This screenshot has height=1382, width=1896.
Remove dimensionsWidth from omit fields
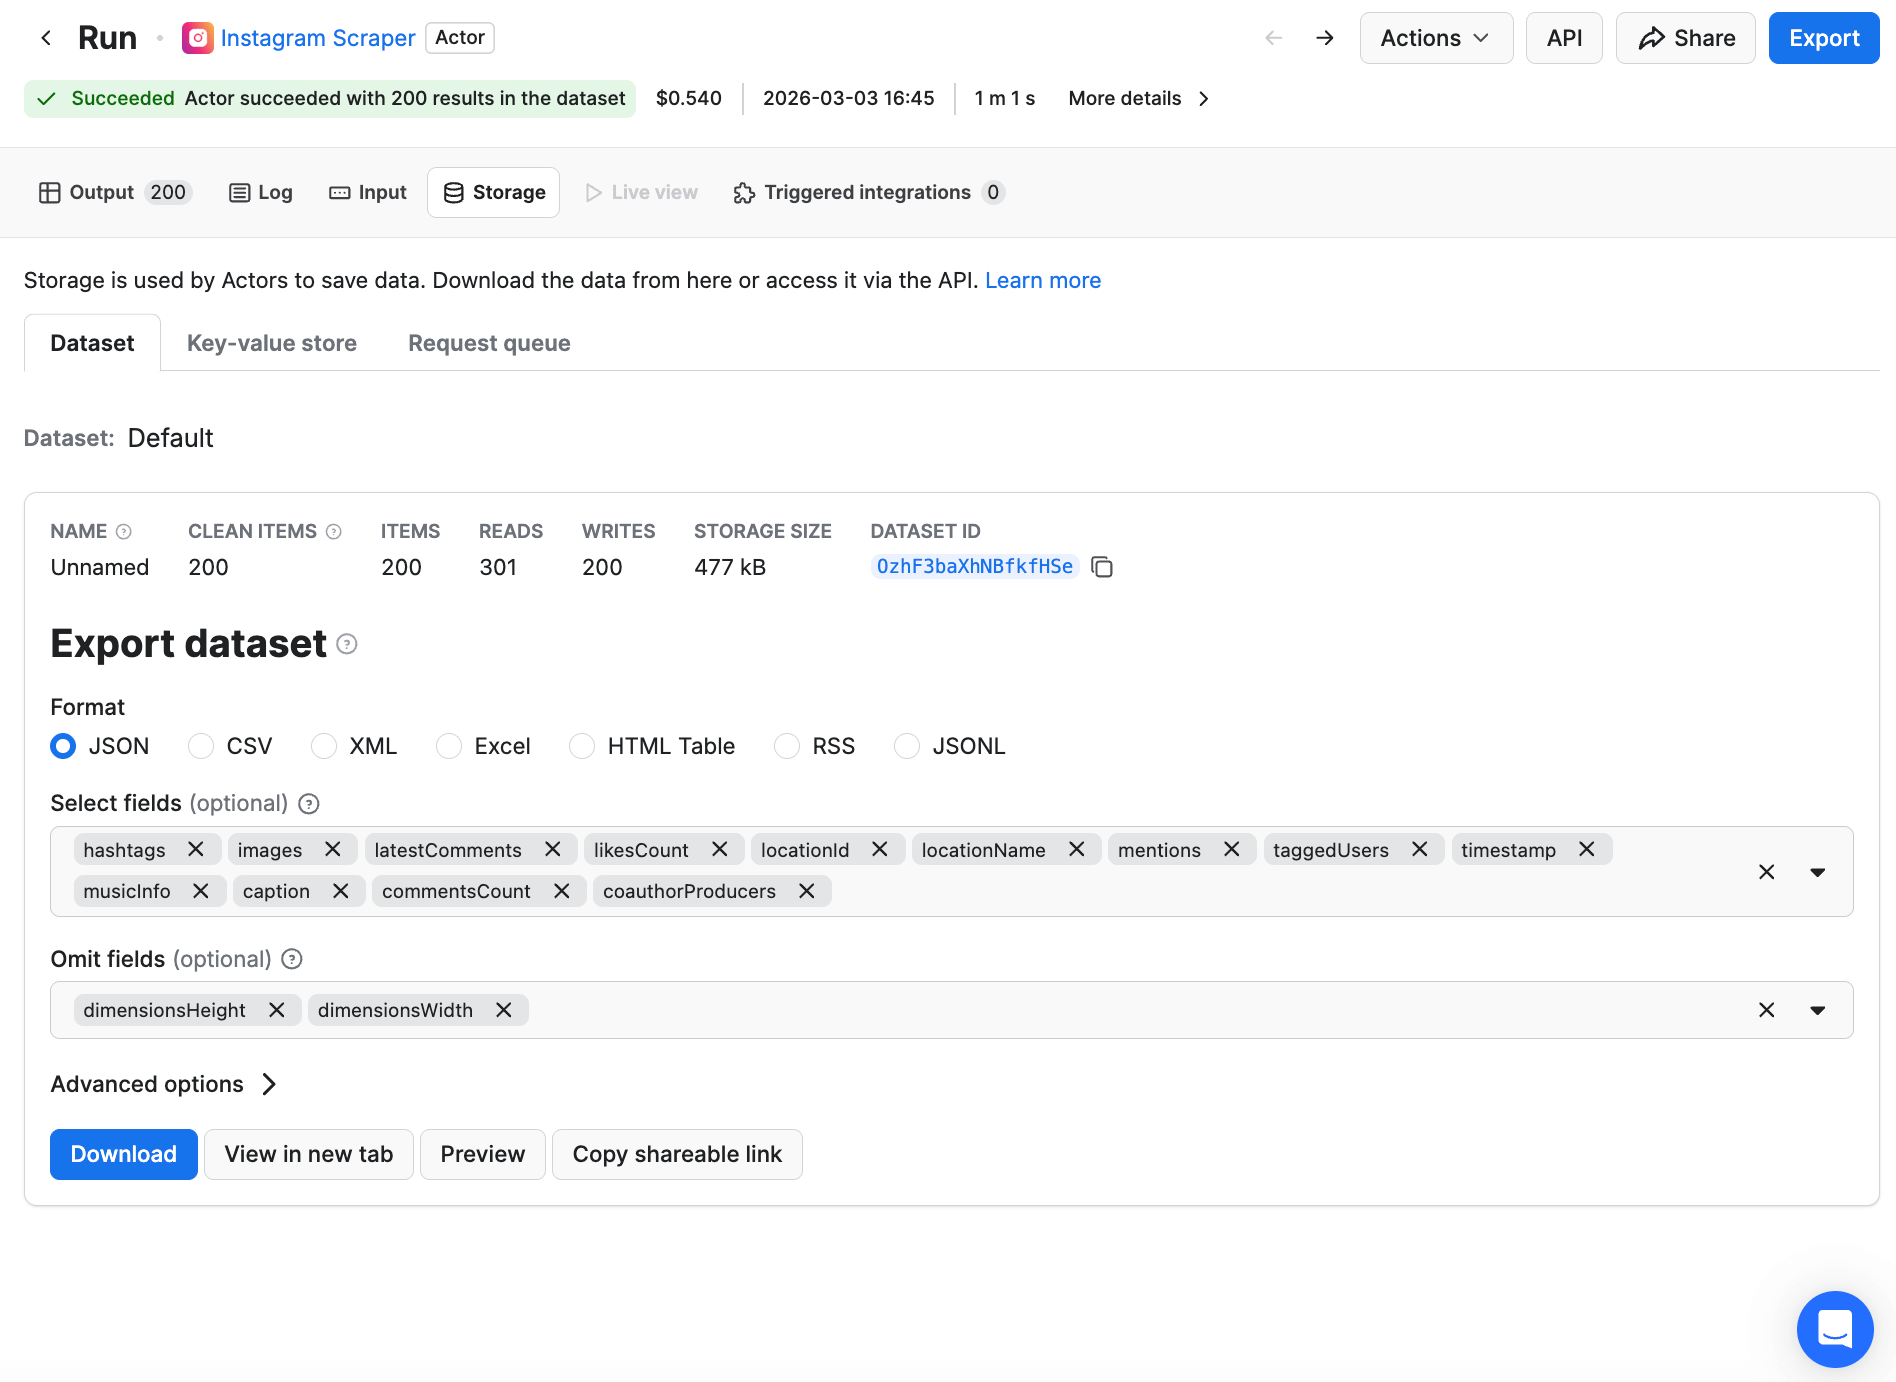tap(504, 1010)
